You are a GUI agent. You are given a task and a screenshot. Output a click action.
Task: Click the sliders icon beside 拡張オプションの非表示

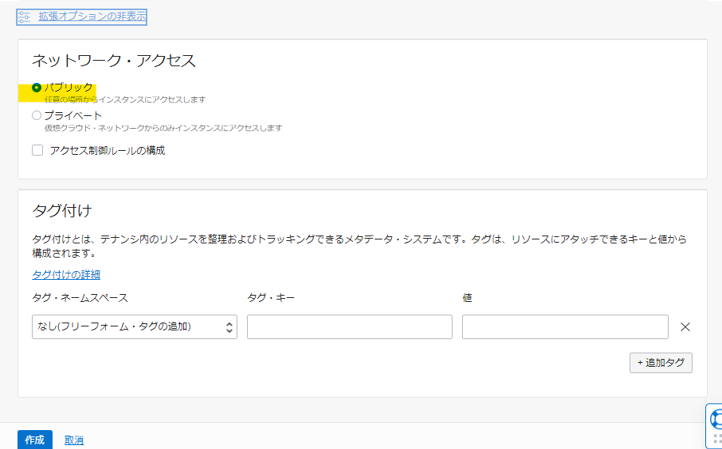[x=24, y=17]
